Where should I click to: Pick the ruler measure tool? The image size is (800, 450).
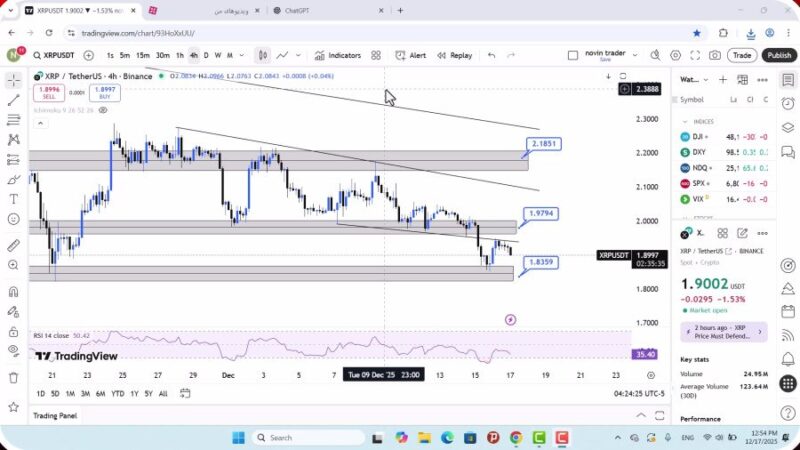[13, 245]
